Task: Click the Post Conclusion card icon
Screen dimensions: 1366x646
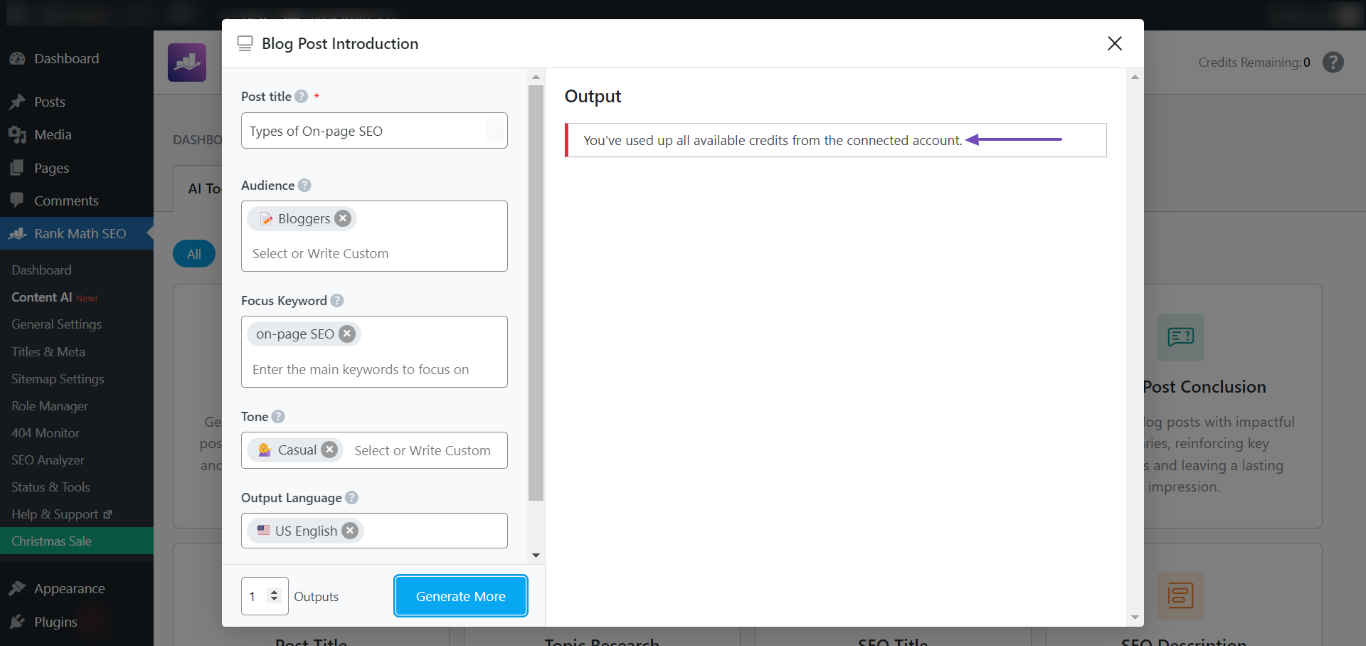Action: (x=1180, y=337)
